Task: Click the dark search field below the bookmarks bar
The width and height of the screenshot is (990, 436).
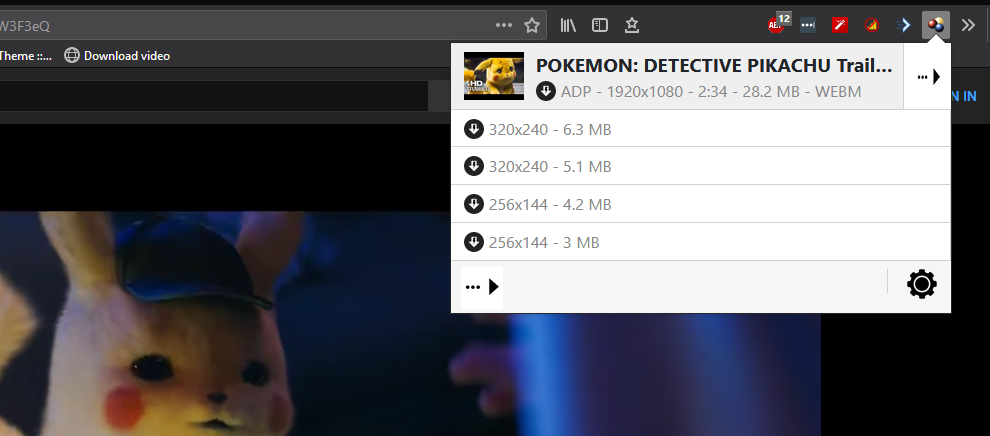Action: 213,96
